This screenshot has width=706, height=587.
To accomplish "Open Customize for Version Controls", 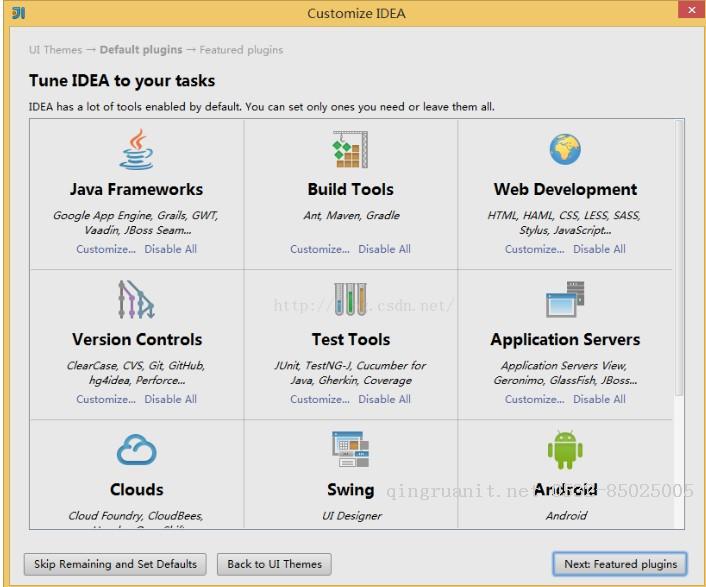I will click(106, 399).
